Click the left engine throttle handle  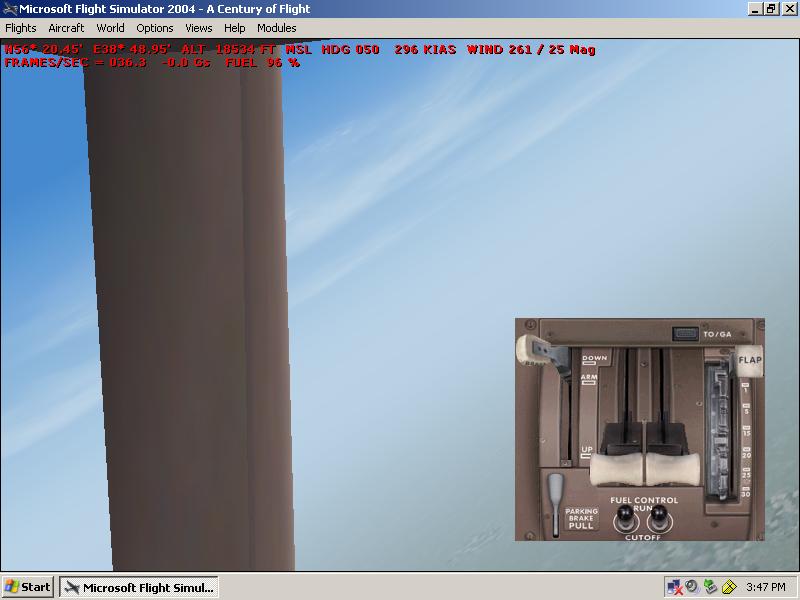click(x=618, y=469)
